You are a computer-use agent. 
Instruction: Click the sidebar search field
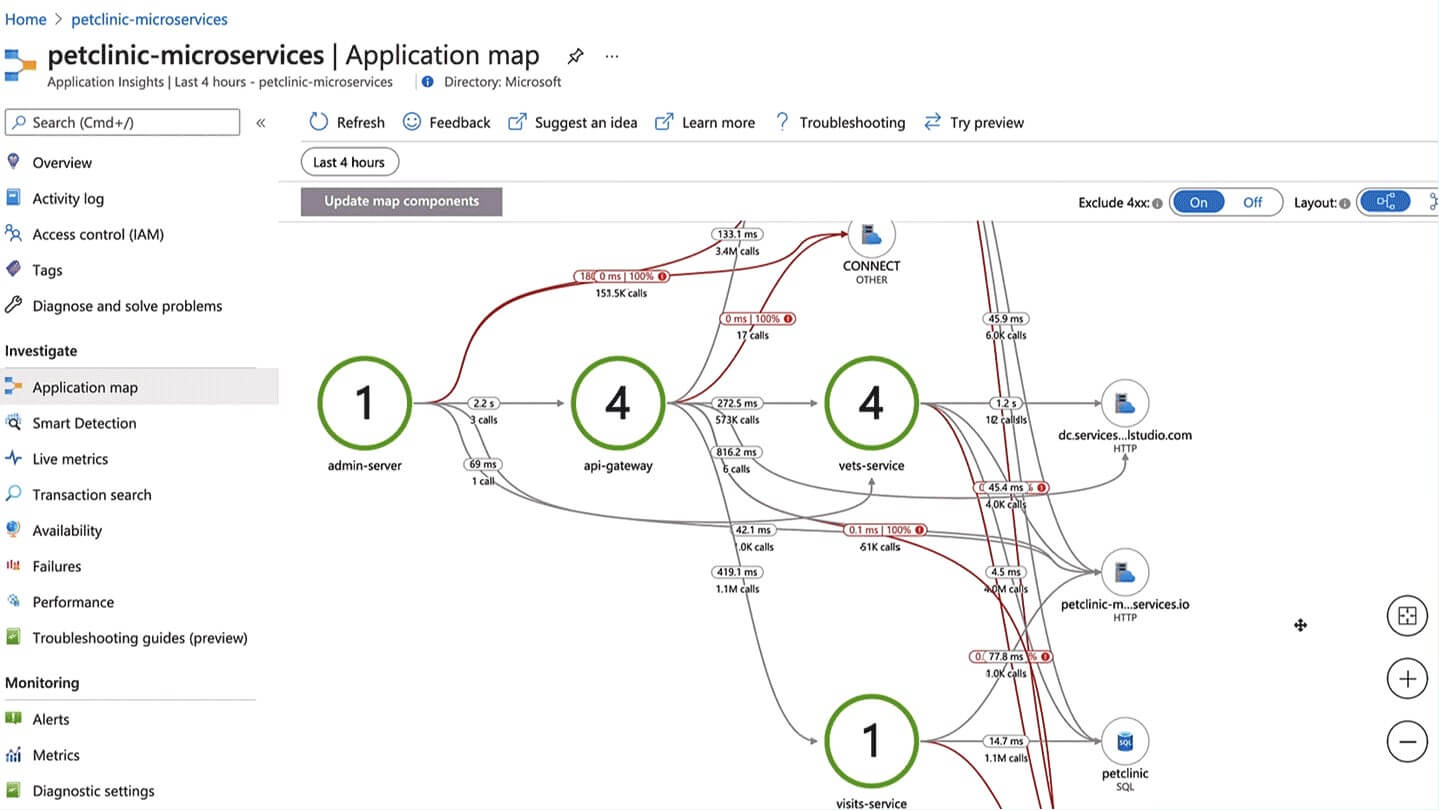click(x=123, y=122)
